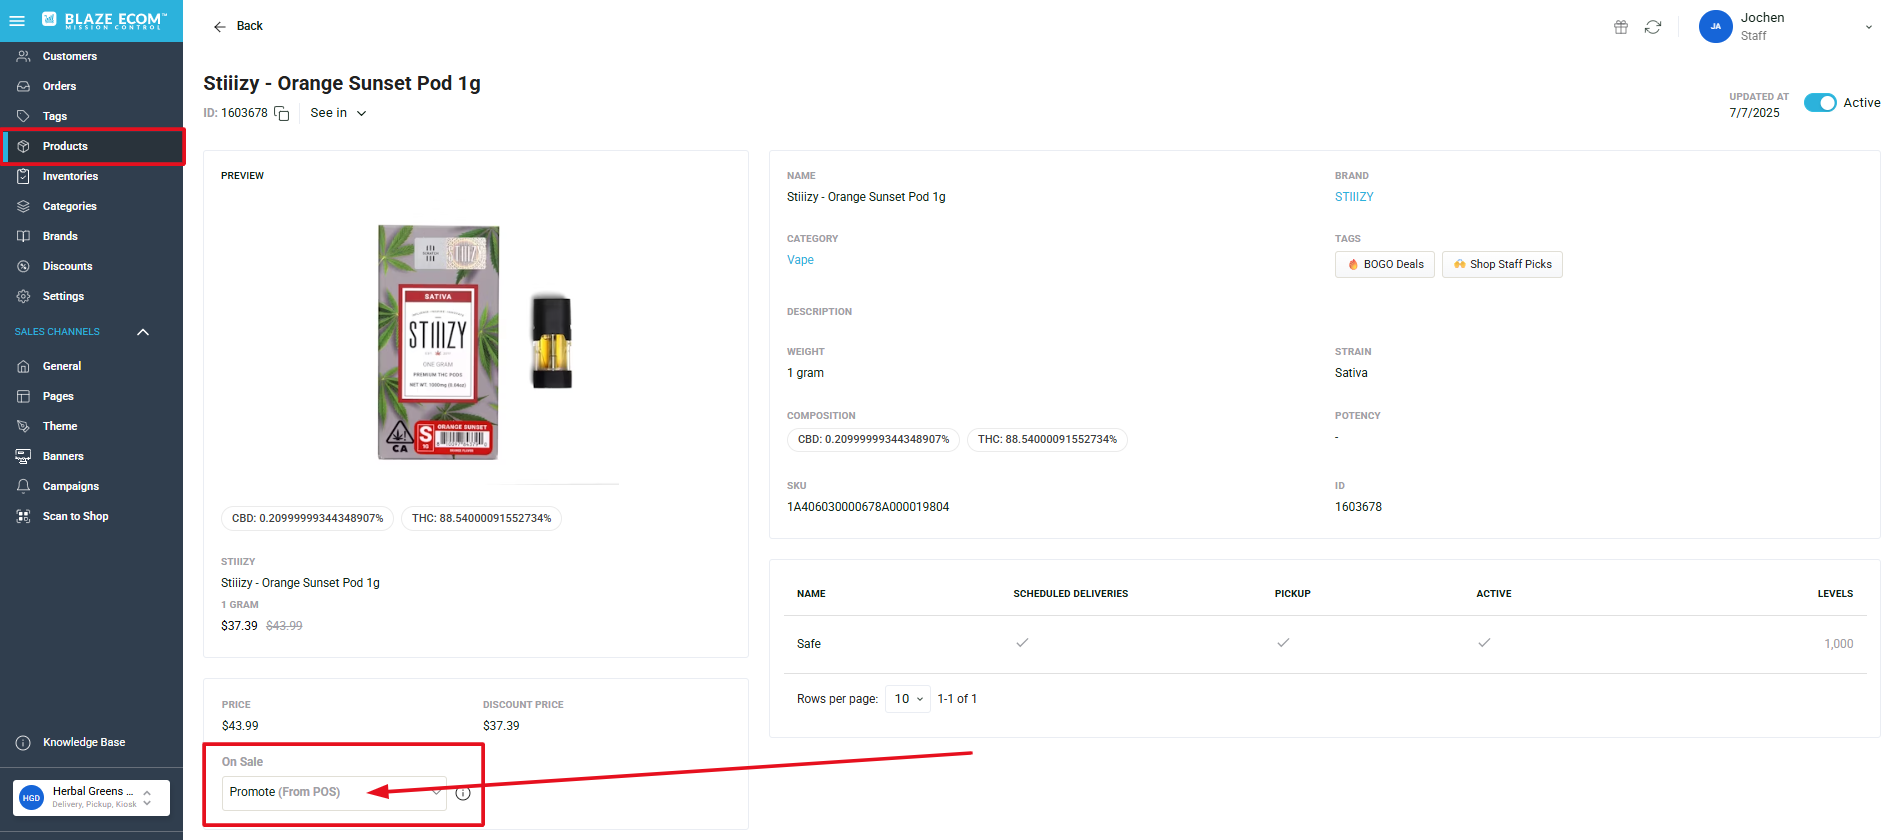The width and height of the screenshot is (1896, 840).
Task: Go to Orders menu item
Action: pos(59,86)
